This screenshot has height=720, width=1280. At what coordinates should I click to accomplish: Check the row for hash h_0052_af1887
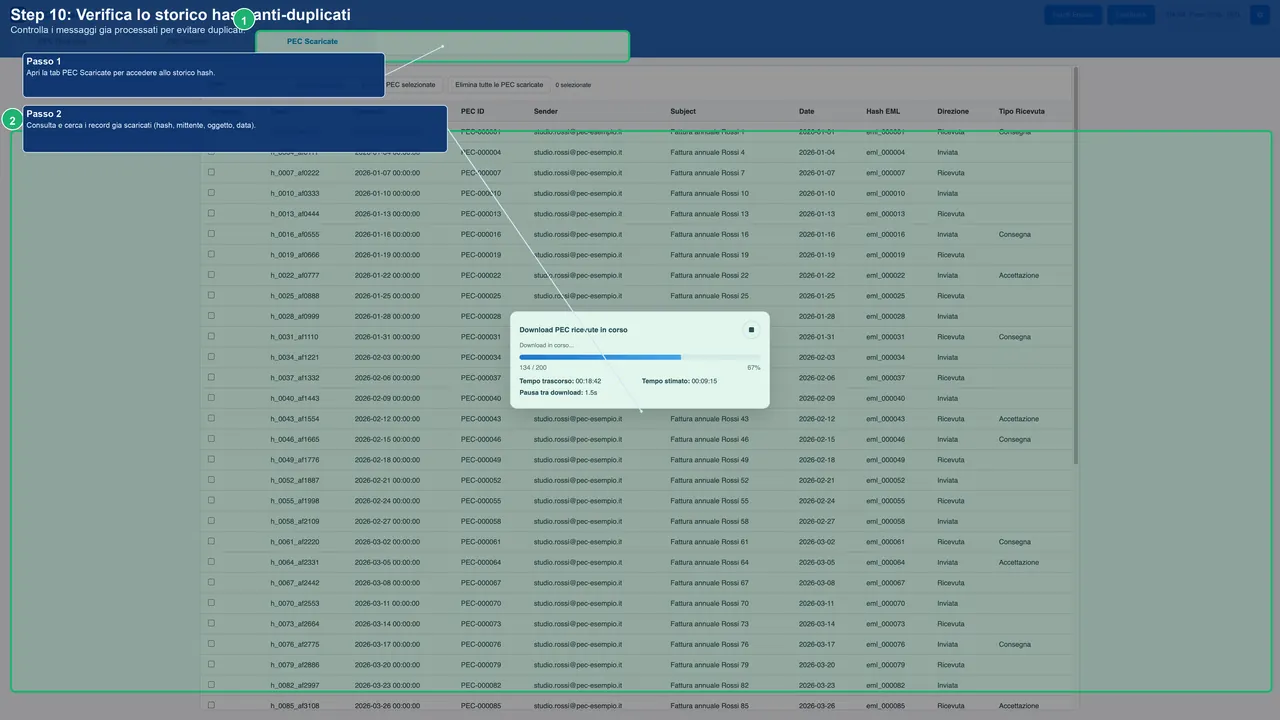pos(210,480)
